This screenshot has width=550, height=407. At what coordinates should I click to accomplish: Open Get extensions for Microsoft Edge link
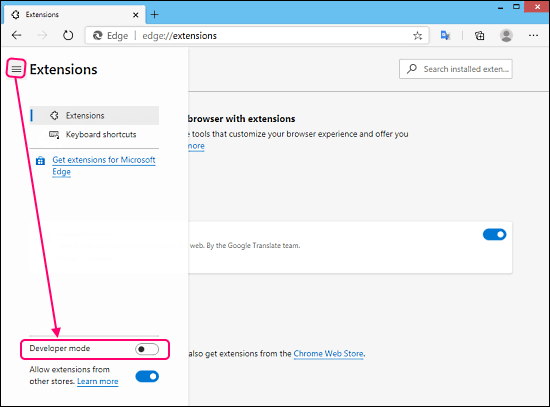point(104,166)
